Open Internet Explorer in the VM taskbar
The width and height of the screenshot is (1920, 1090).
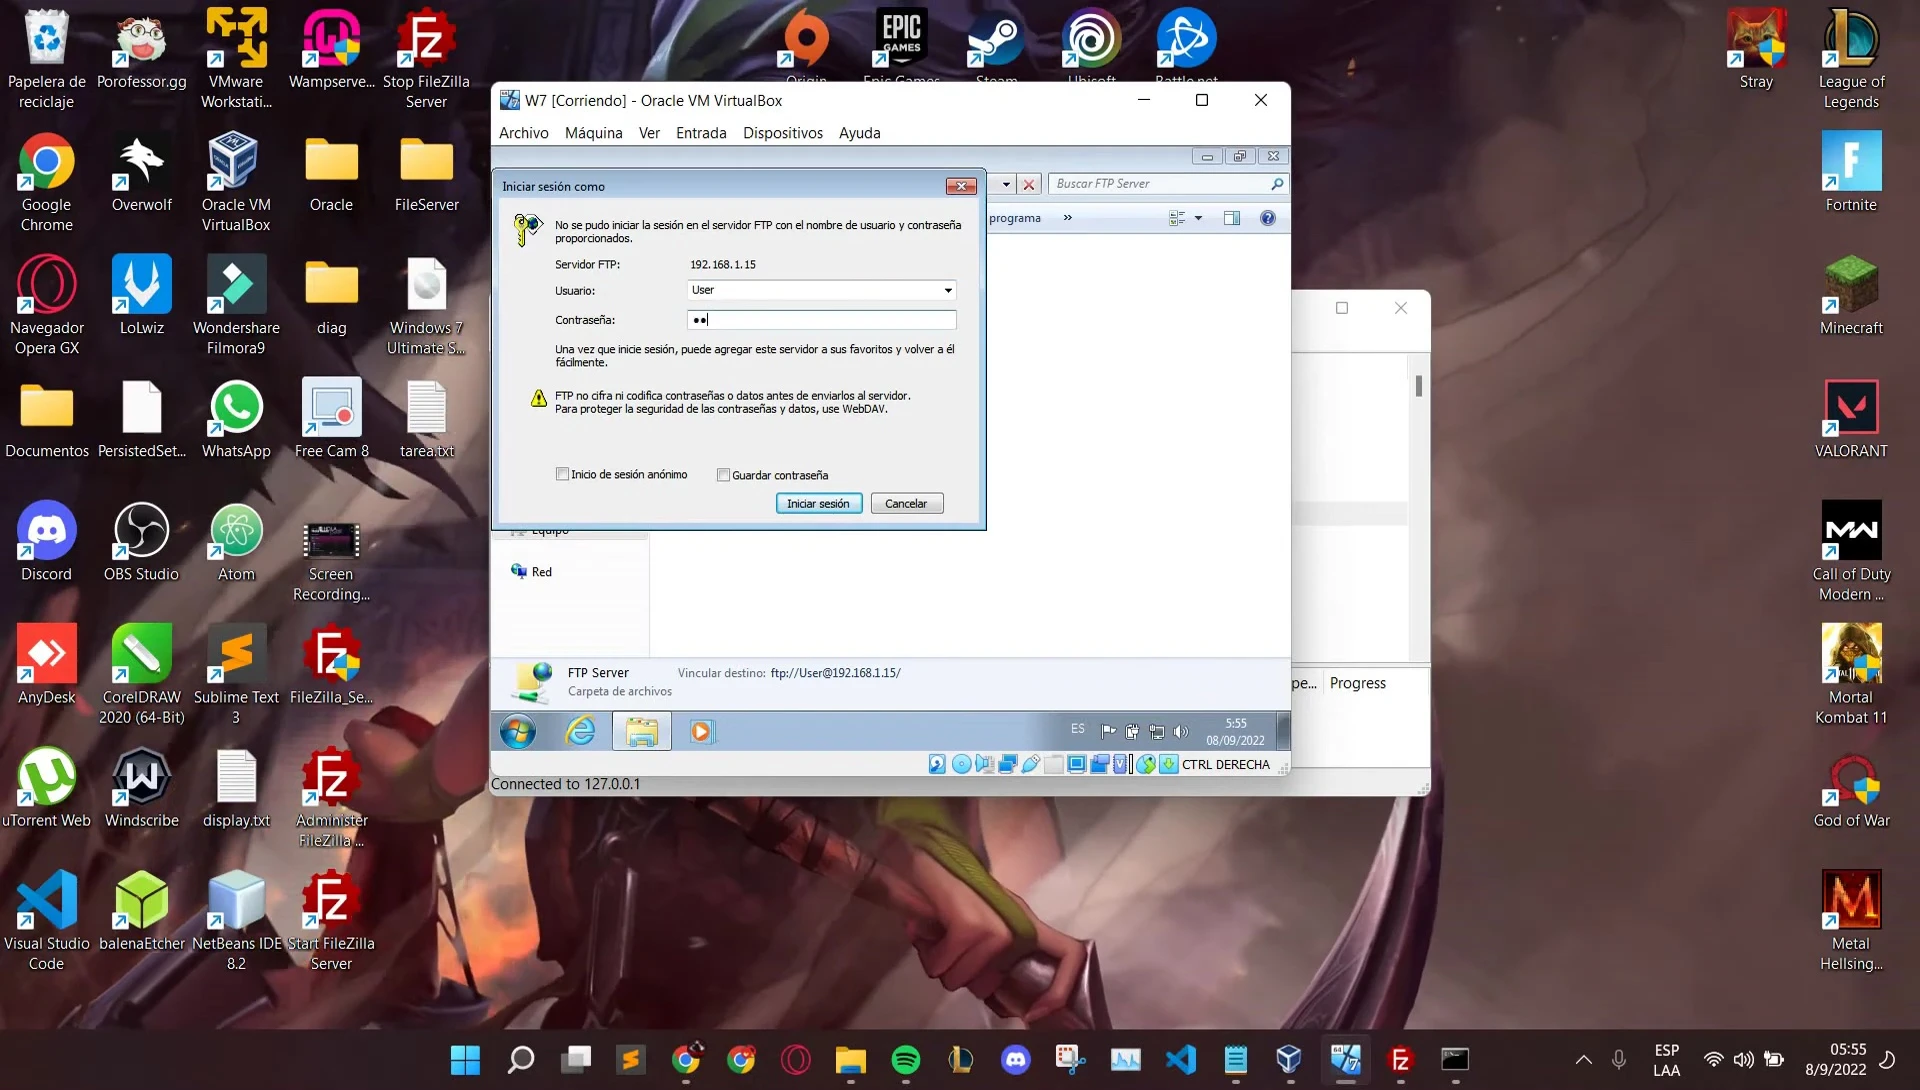point(580,732)
